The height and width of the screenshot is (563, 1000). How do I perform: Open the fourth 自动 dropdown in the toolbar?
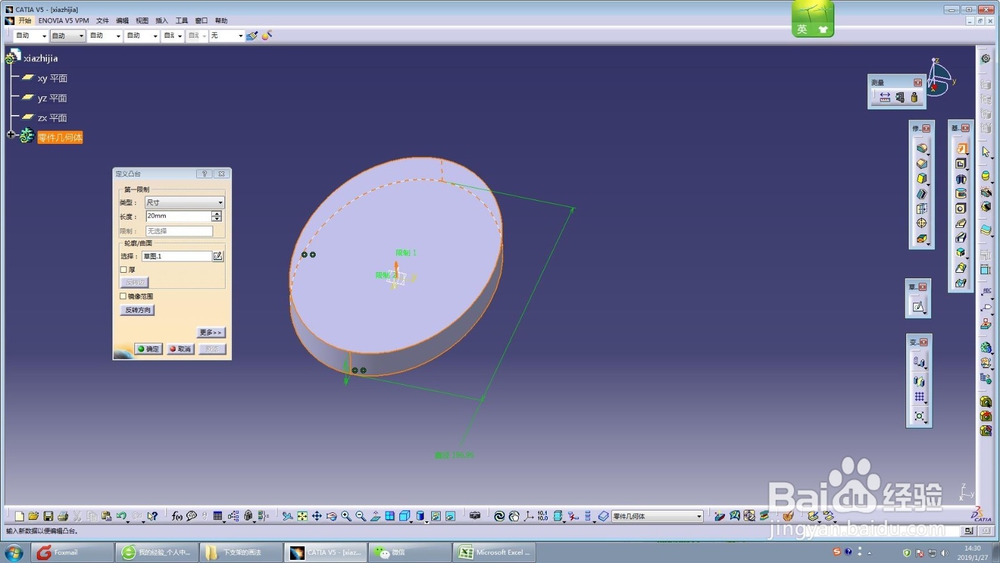click(x=142, y=36)
